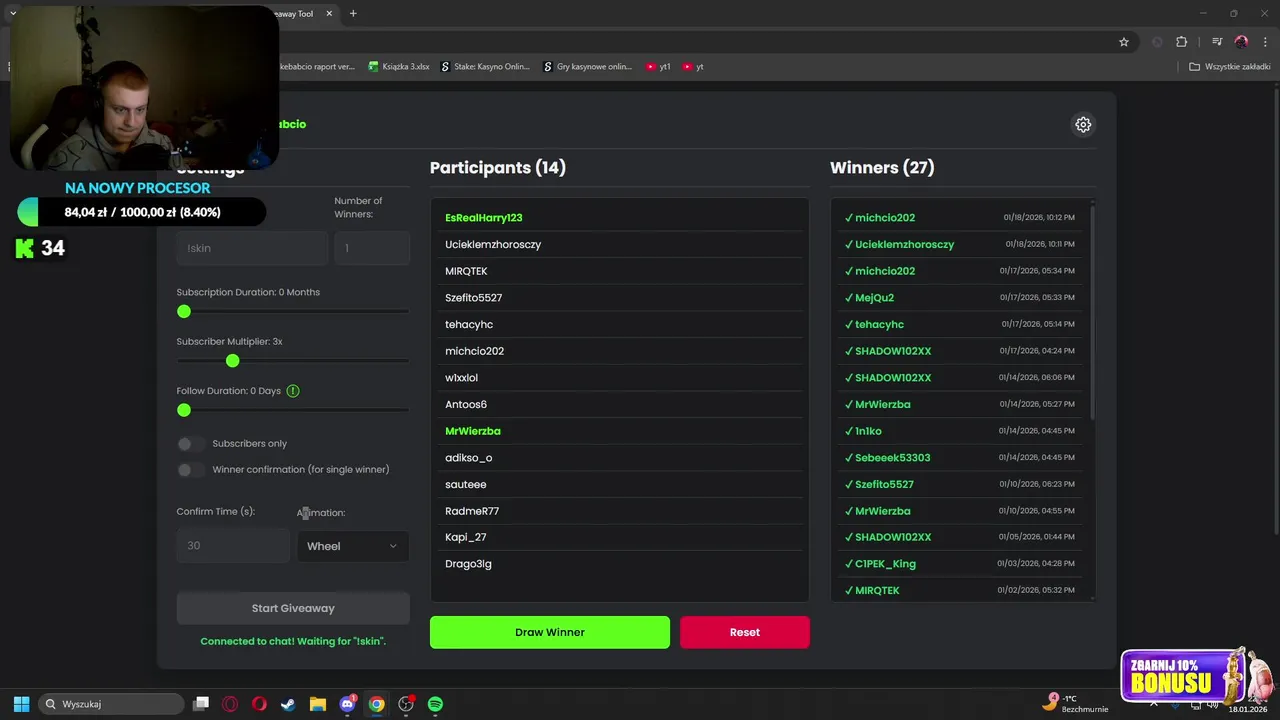
Task: Switch to Chrome on the taskbar
Action: coord(376,704)
